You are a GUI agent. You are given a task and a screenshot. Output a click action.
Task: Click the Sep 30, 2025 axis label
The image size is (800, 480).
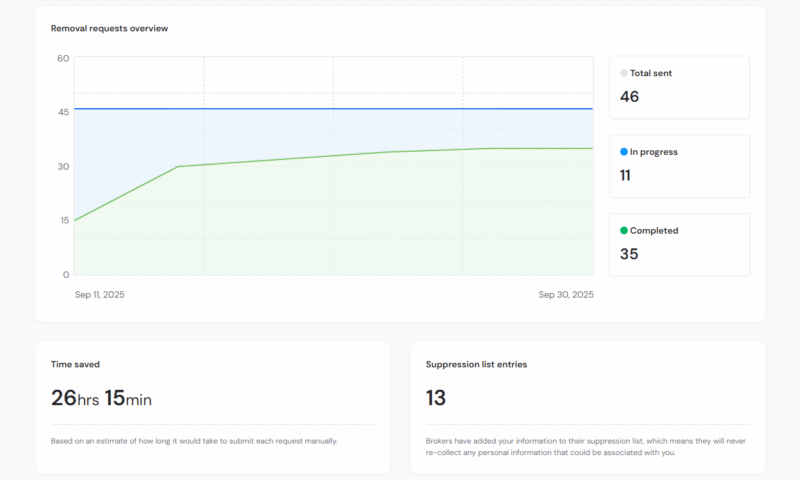pyautogui.click(x=566, y=294)
